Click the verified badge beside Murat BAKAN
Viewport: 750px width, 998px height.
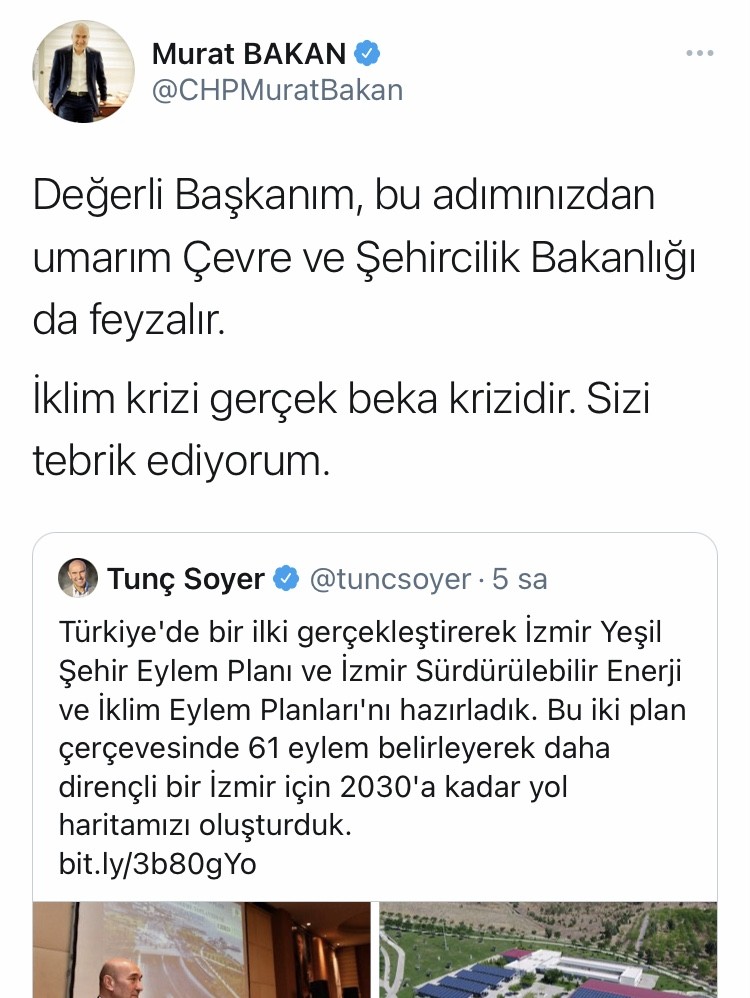(x=368, y=53)
